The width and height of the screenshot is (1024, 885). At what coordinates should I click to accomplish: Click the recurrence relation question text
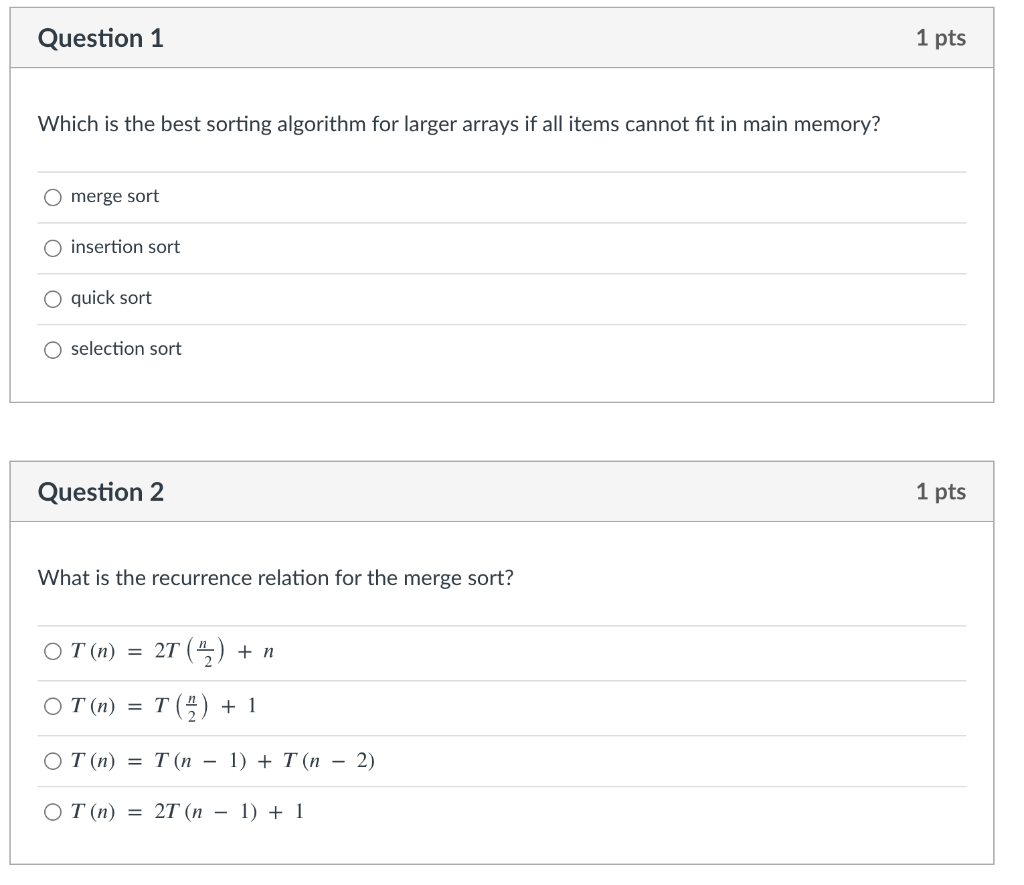[x=275, y=578]
